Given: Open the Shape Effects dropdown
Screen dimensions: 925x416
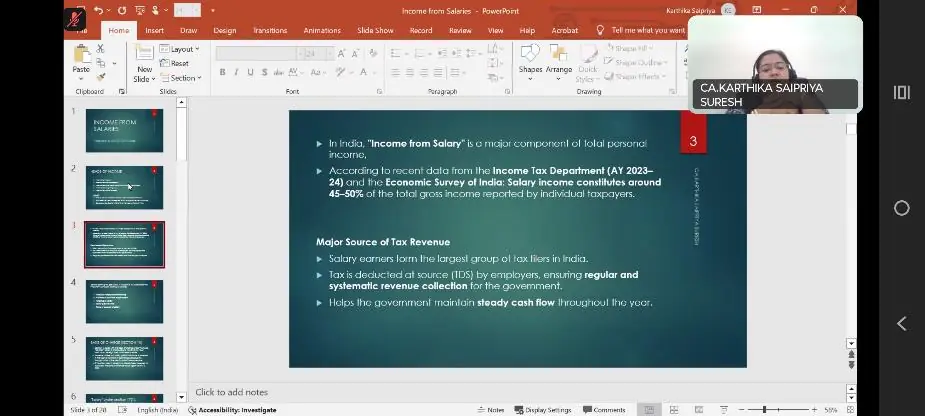Looking at the screenshot, I should click(636, 76).
